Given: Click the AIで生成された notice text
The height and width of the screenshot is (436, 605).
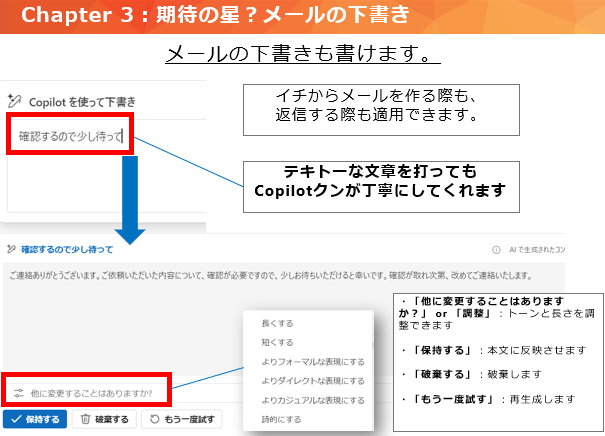Looking at the screenshot, I should pos(537,250).
